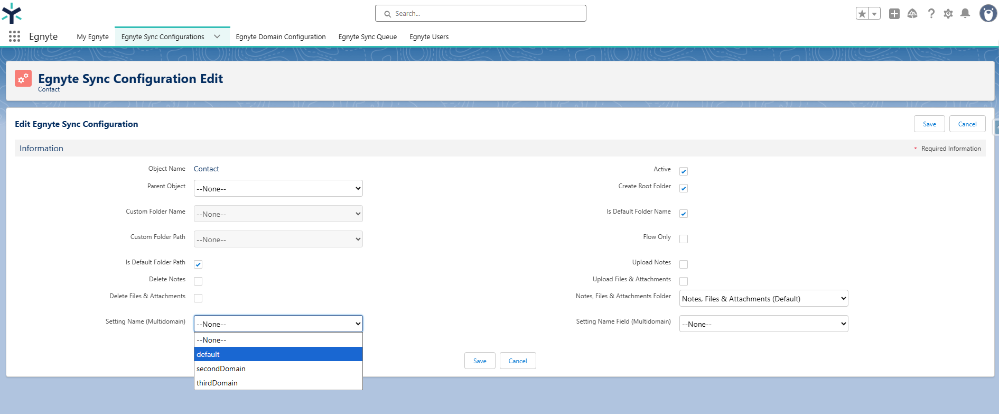Select the thirdDomain option
The width and height of the screenshot is (999, 414).
pos(278,383)
